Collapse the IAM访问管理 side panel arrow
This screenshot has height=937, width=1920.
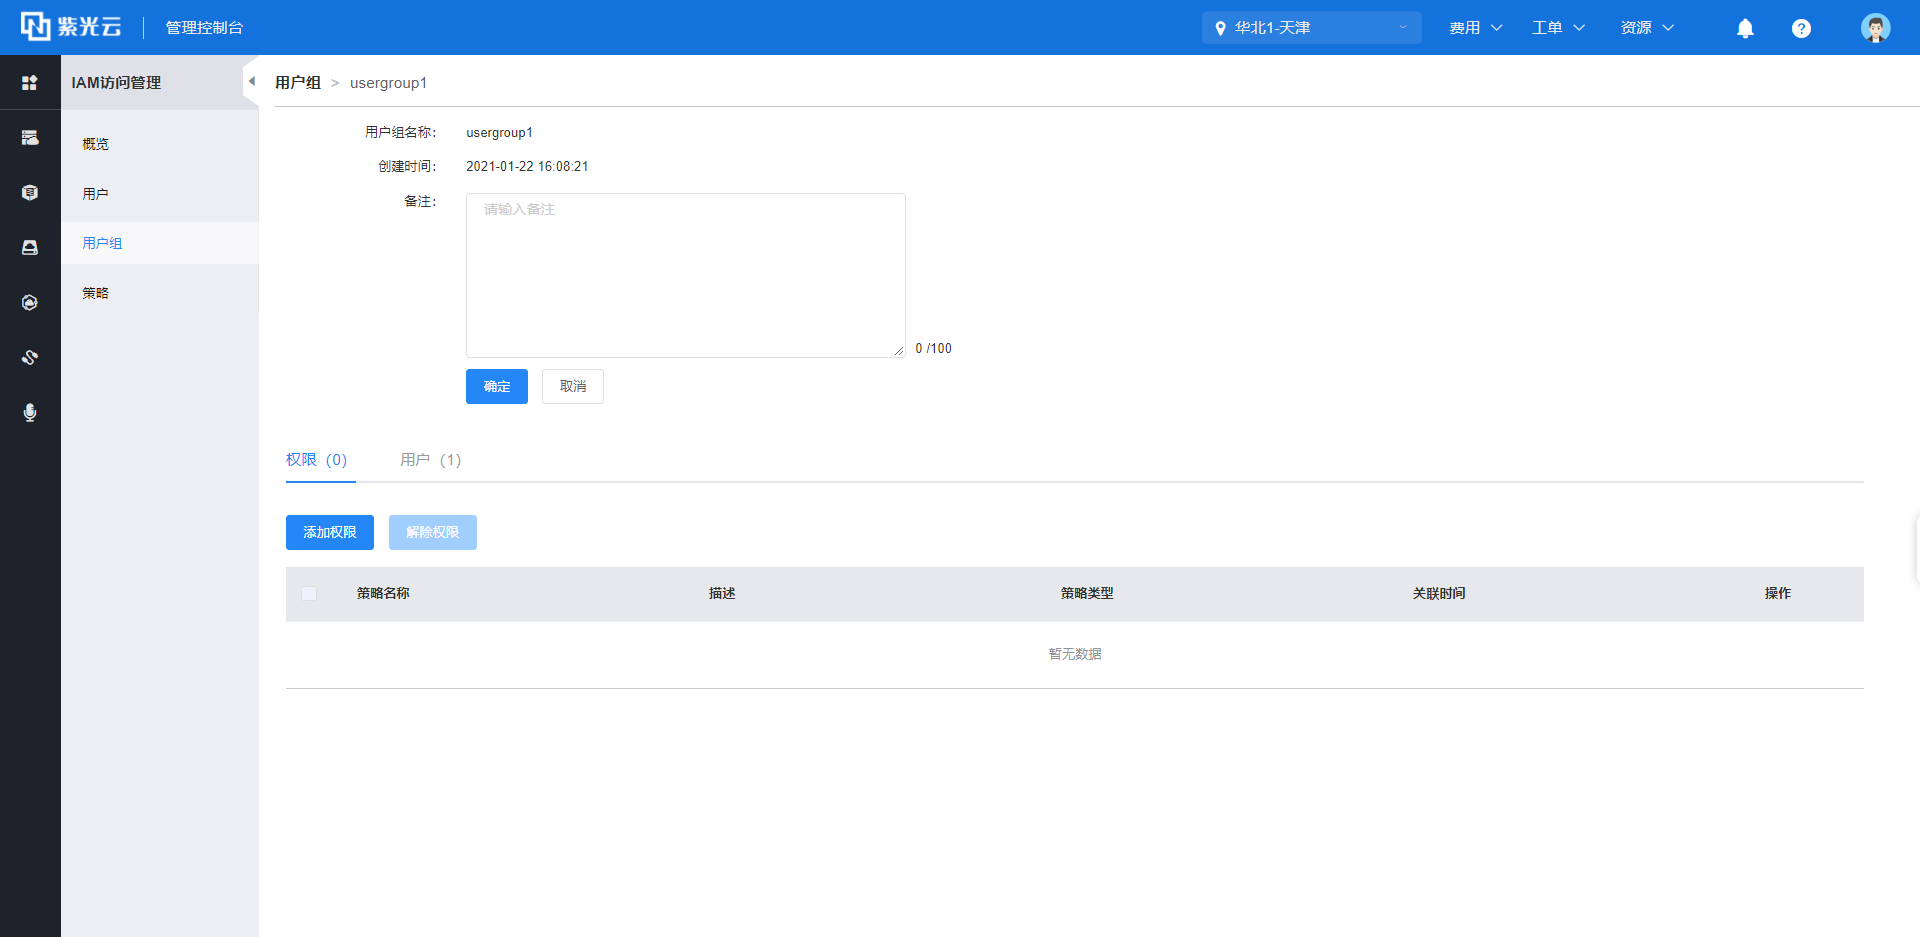tap(251, 82)
